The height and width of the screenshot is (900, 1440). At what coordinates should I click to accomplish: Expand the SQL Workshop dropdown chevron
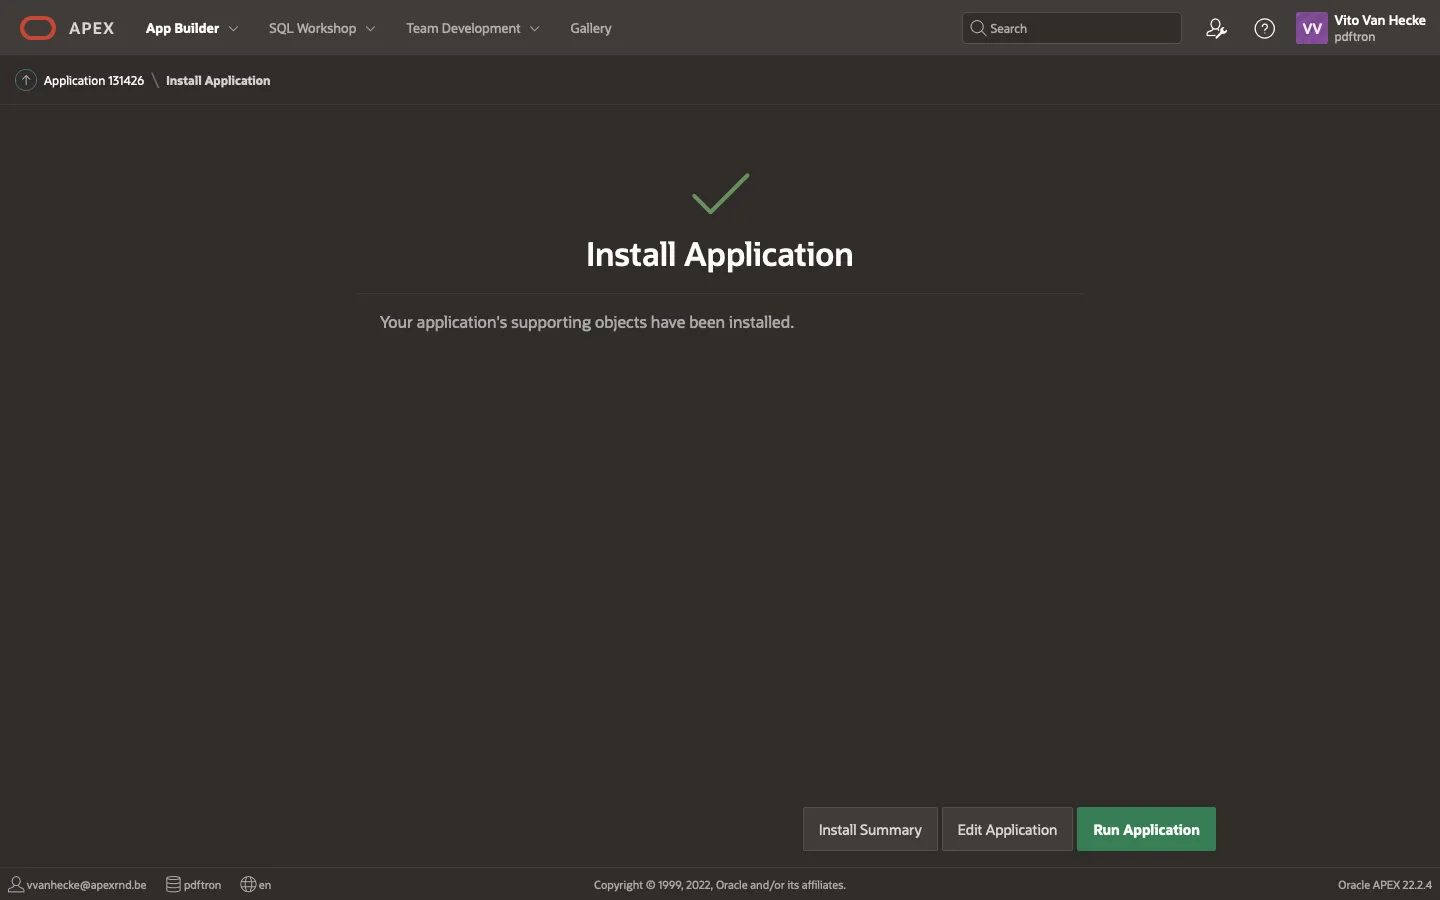coord(371,29)
